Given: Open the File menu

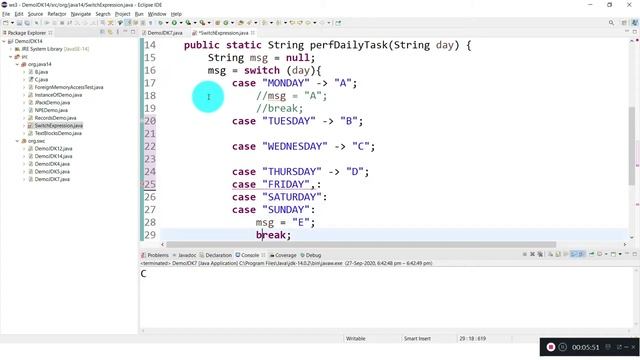Looking at the screenshot, I should point(6,14).
